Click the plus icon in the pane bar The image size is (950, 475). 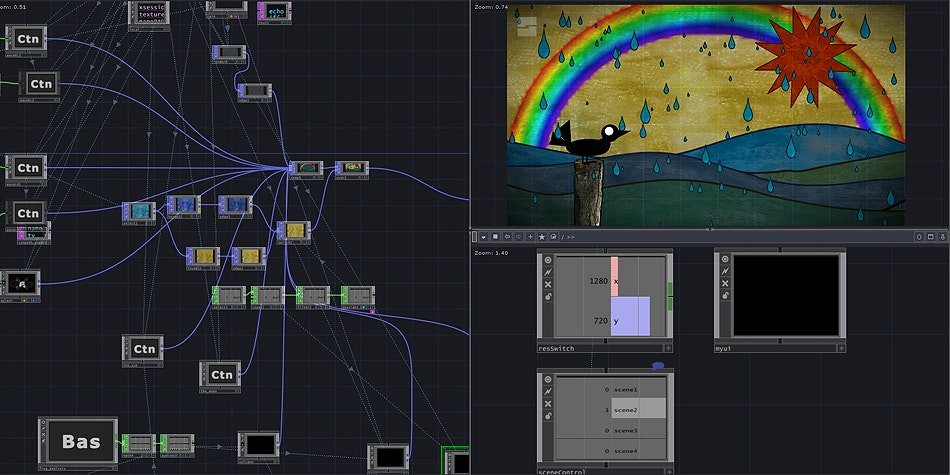(531, 237)
